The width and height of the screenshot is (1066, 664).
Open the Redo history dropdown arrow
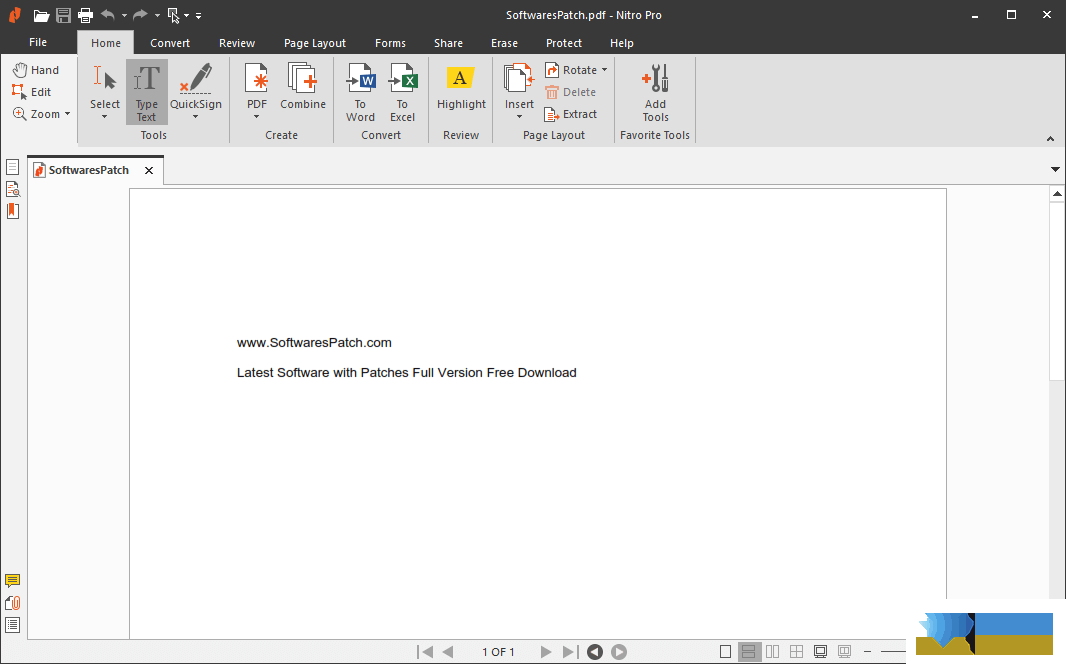[157, 16]
